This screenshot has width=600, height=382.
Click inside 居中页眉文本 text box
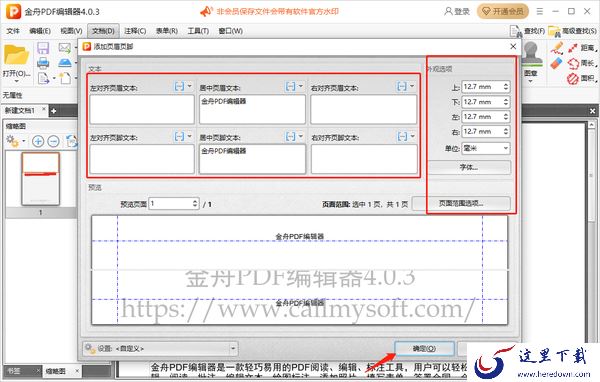(252, 109)
